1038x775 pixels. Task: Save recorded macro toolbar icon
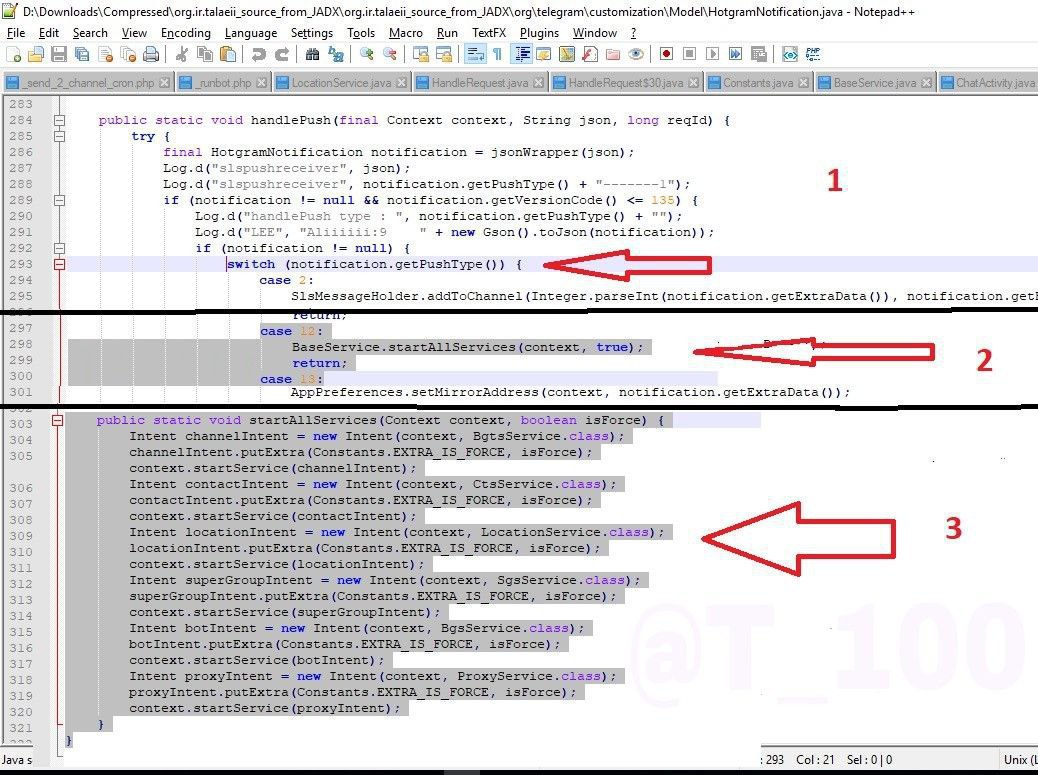coord(759,54)
